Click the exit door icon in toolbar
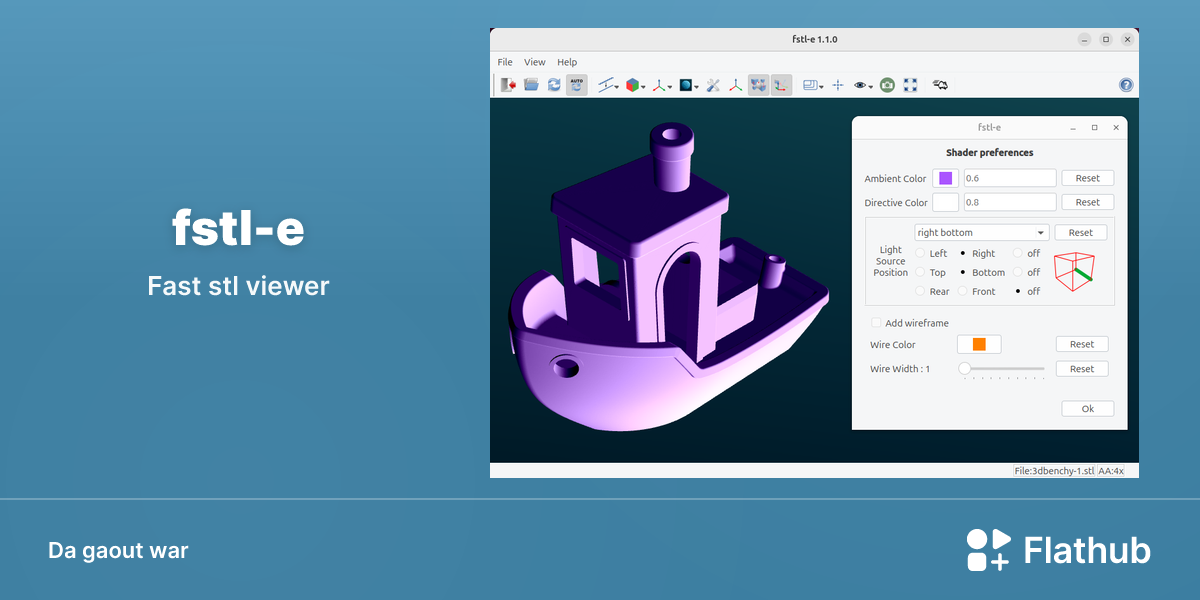1200x600 pixels. tap(508, 85)
